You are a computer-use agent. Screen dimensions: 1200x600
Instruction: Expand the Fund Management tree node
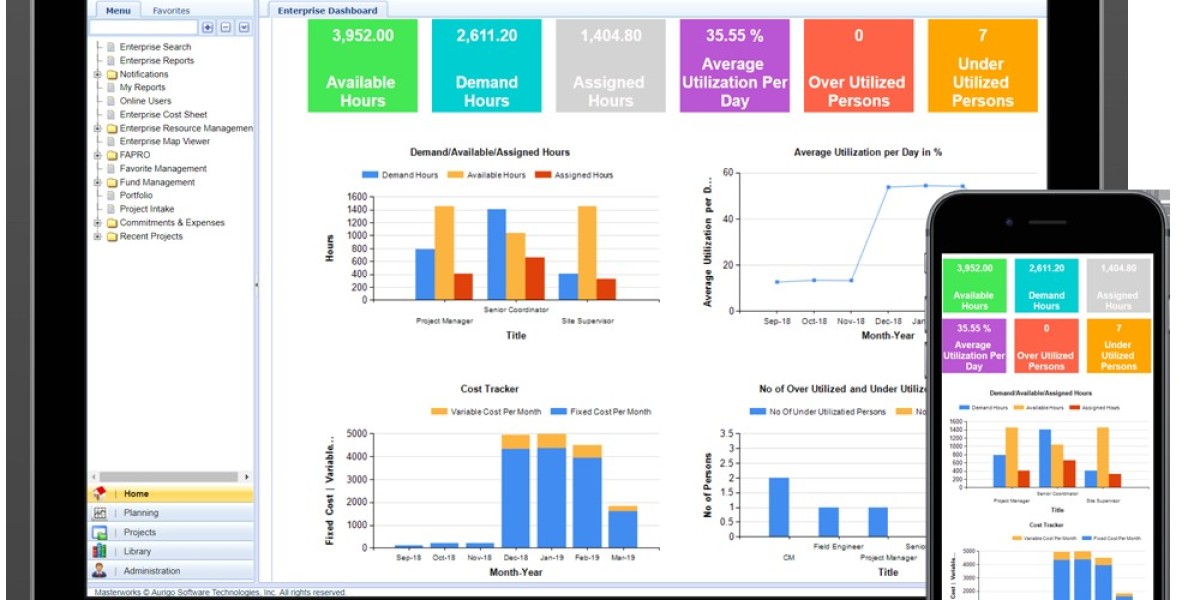[x=98, y=182]
